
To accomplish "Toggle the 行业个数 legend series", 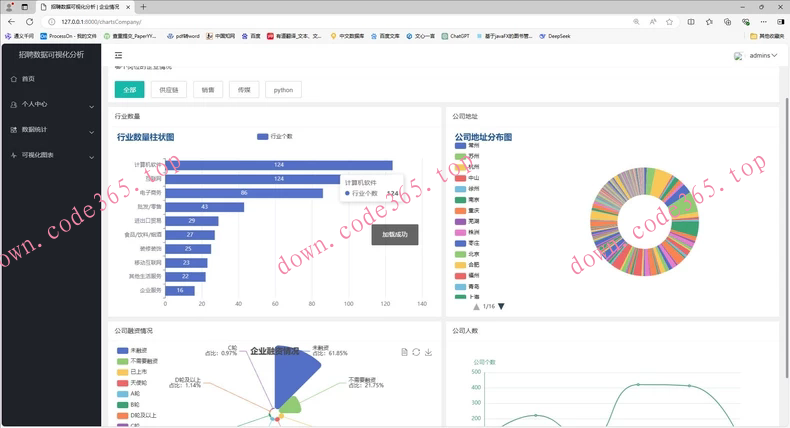I will coord(275,136).
